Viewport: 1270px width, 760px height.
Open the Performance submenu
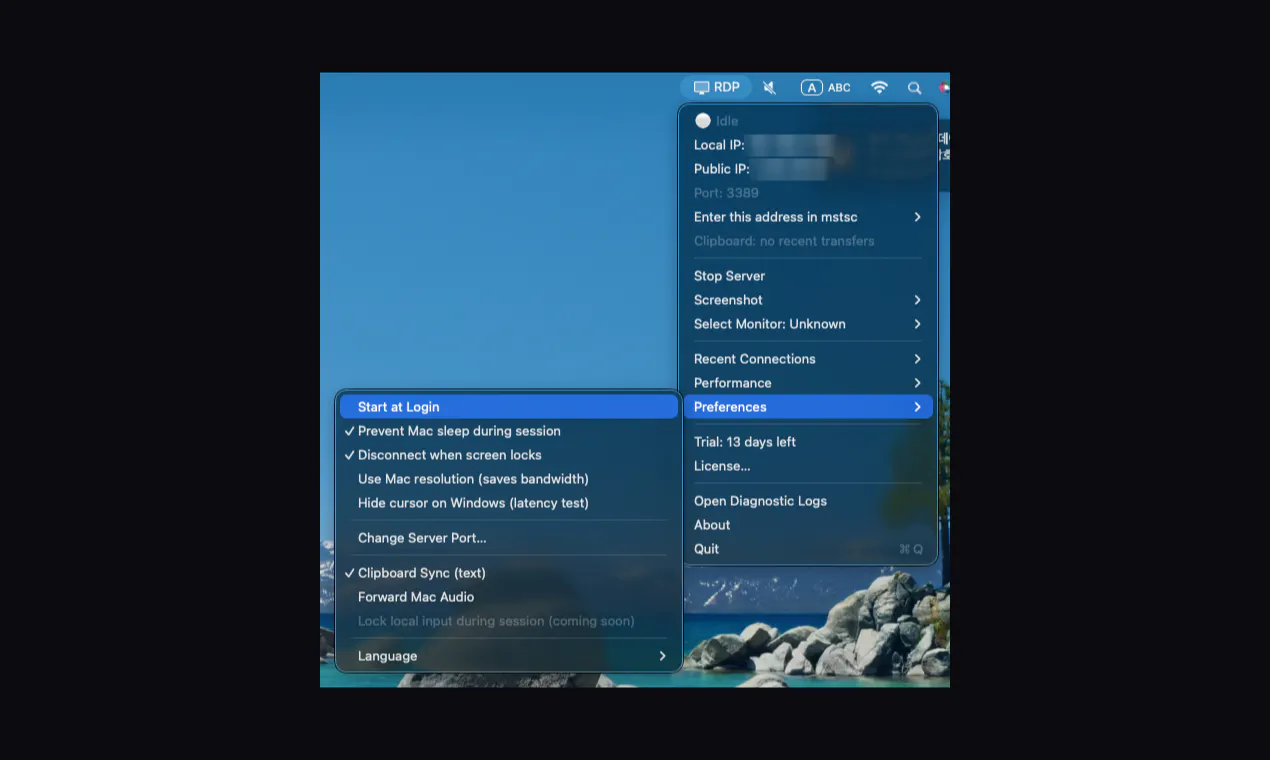[808, 383]
